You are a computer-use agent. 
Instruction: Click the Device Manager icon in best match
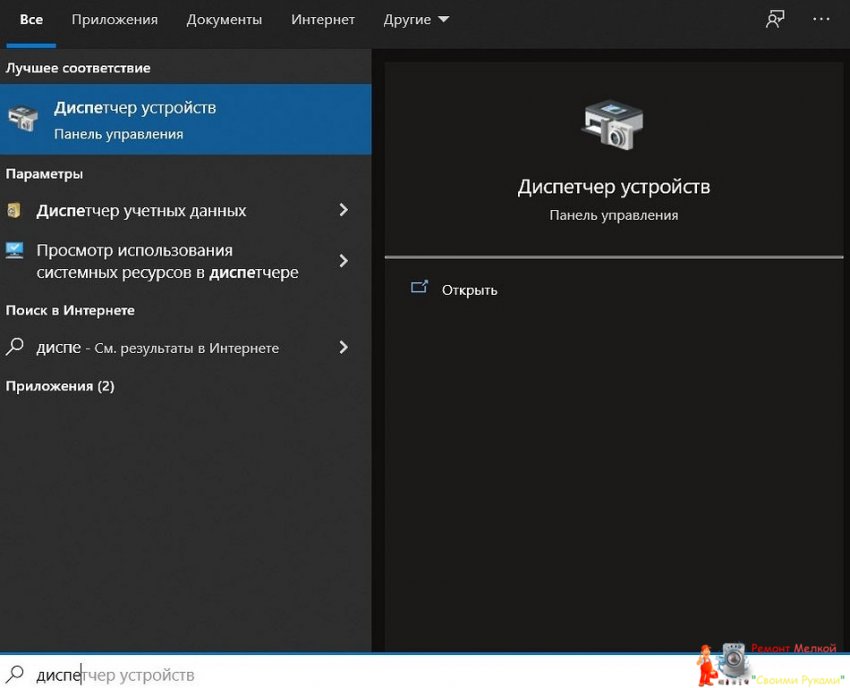pos(22,119)
